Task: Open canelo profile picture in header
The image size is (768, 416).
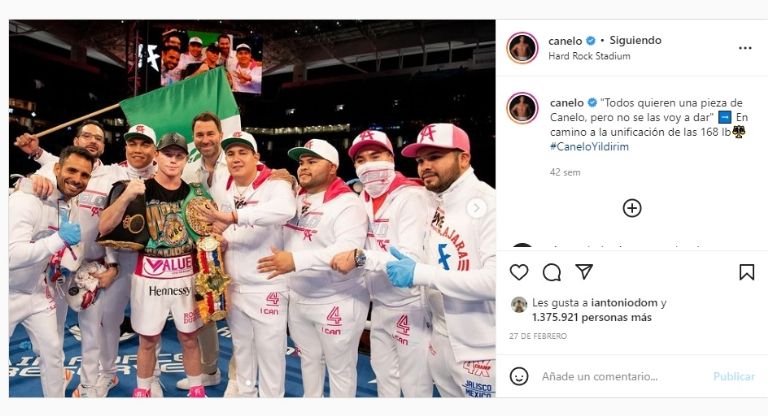Action: (523, 48)
